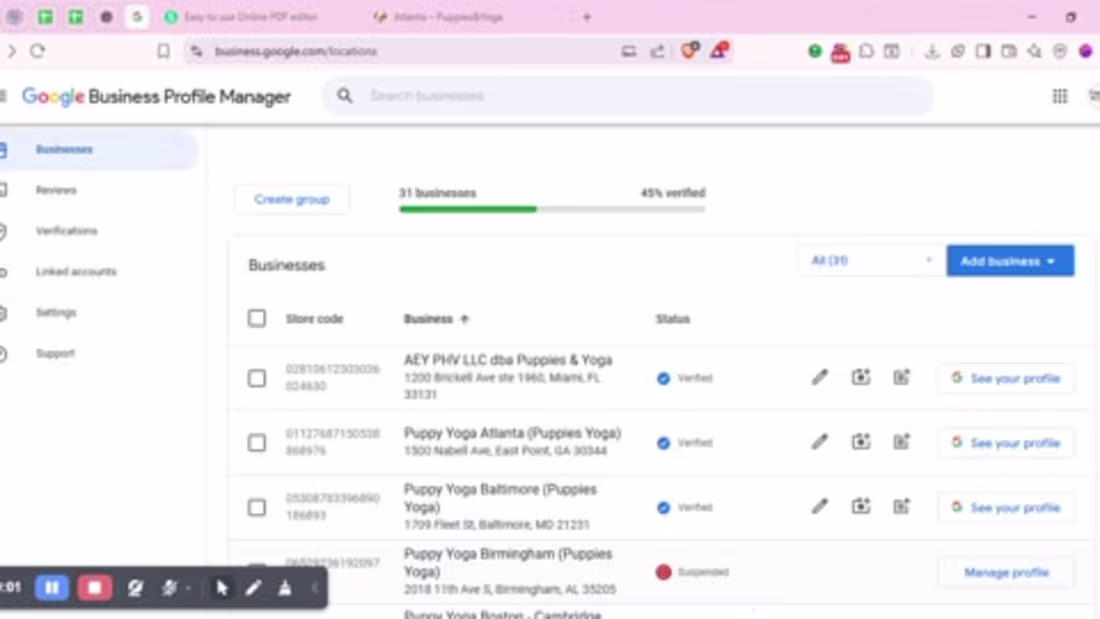The width and height of the screenshot is (1100, 619).
Task: Check the checkbox for AEY PHV LLC row
Action: 257,377
